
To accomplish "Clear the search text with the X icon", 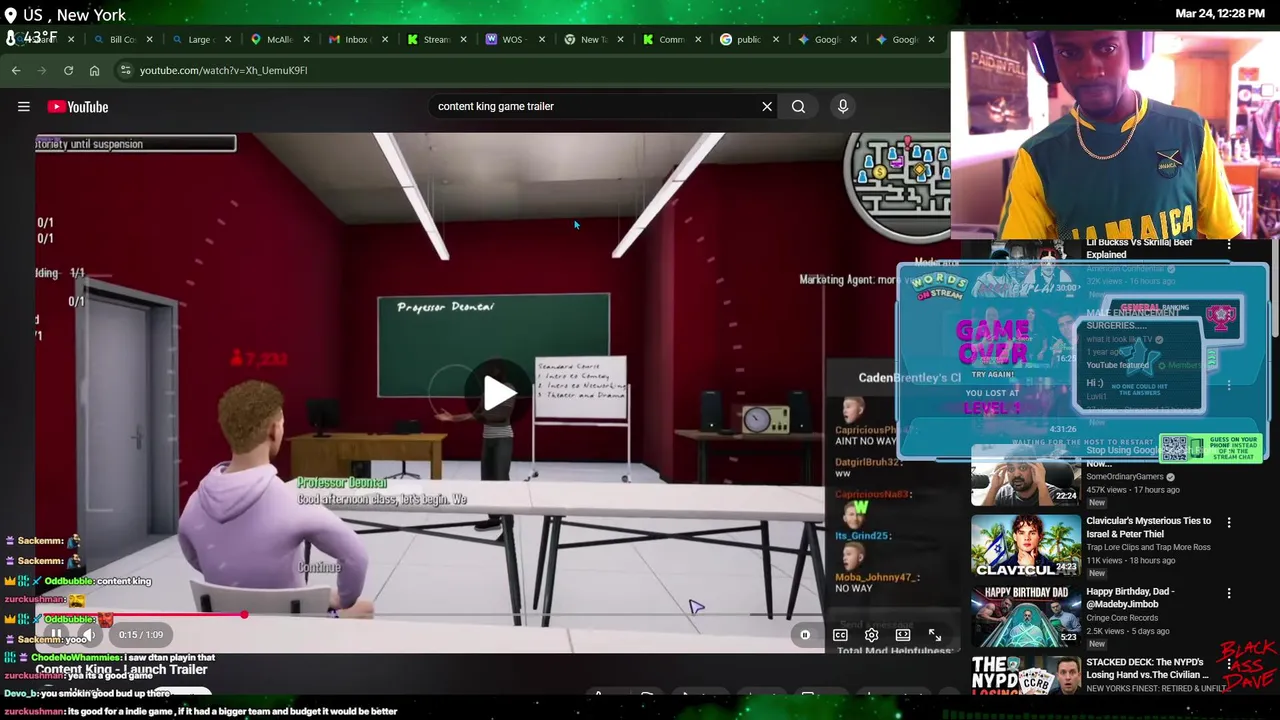I will pyautogui.click(x=767, y=106).
